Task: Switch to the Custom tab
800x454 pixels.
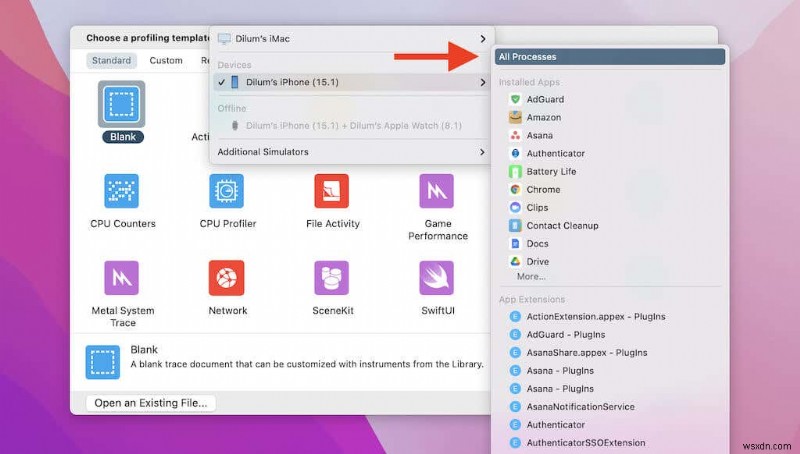Action: [x=166, y=60]
